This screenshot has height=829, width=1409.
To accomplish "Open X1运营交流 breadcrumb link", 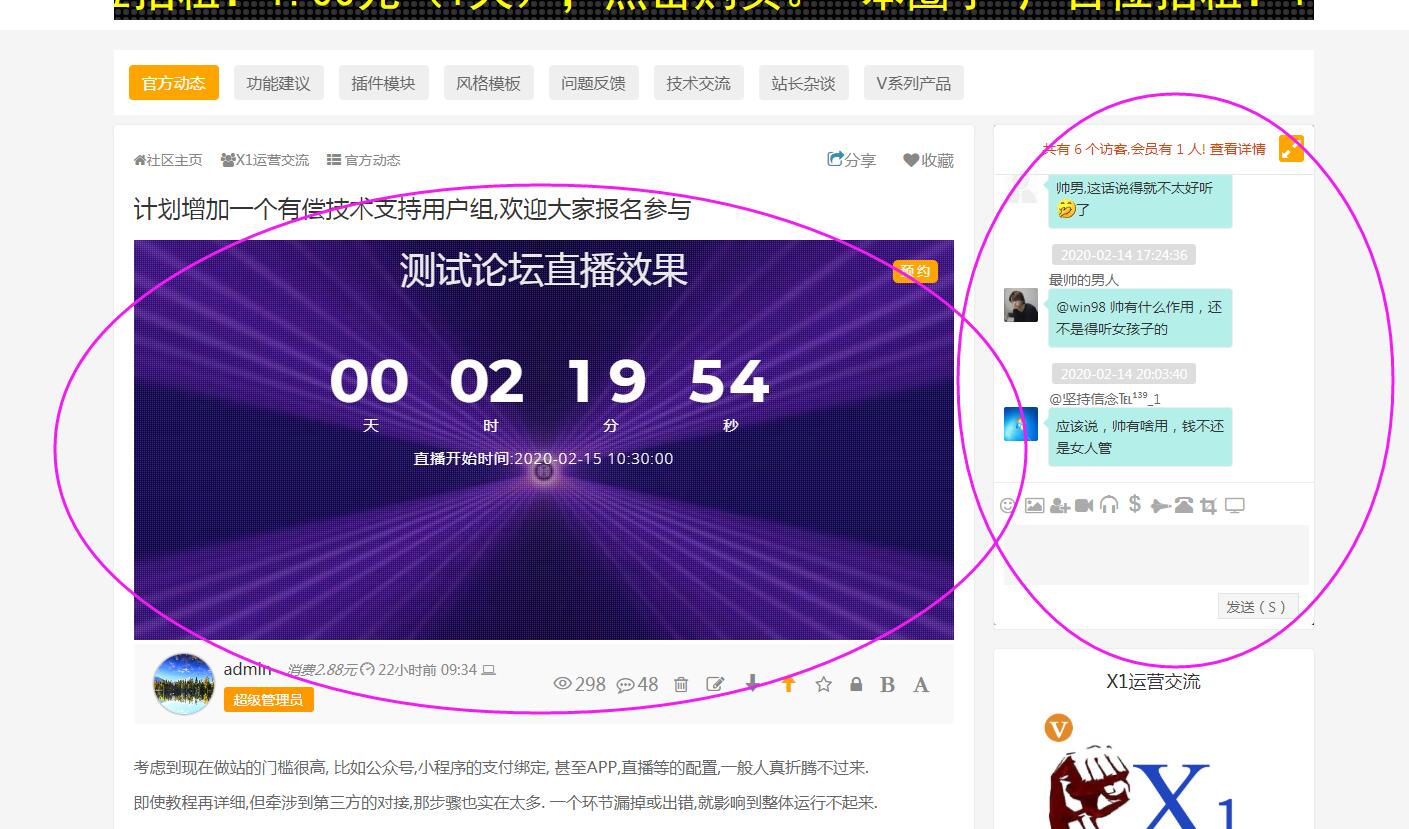I will pos(265,160).
